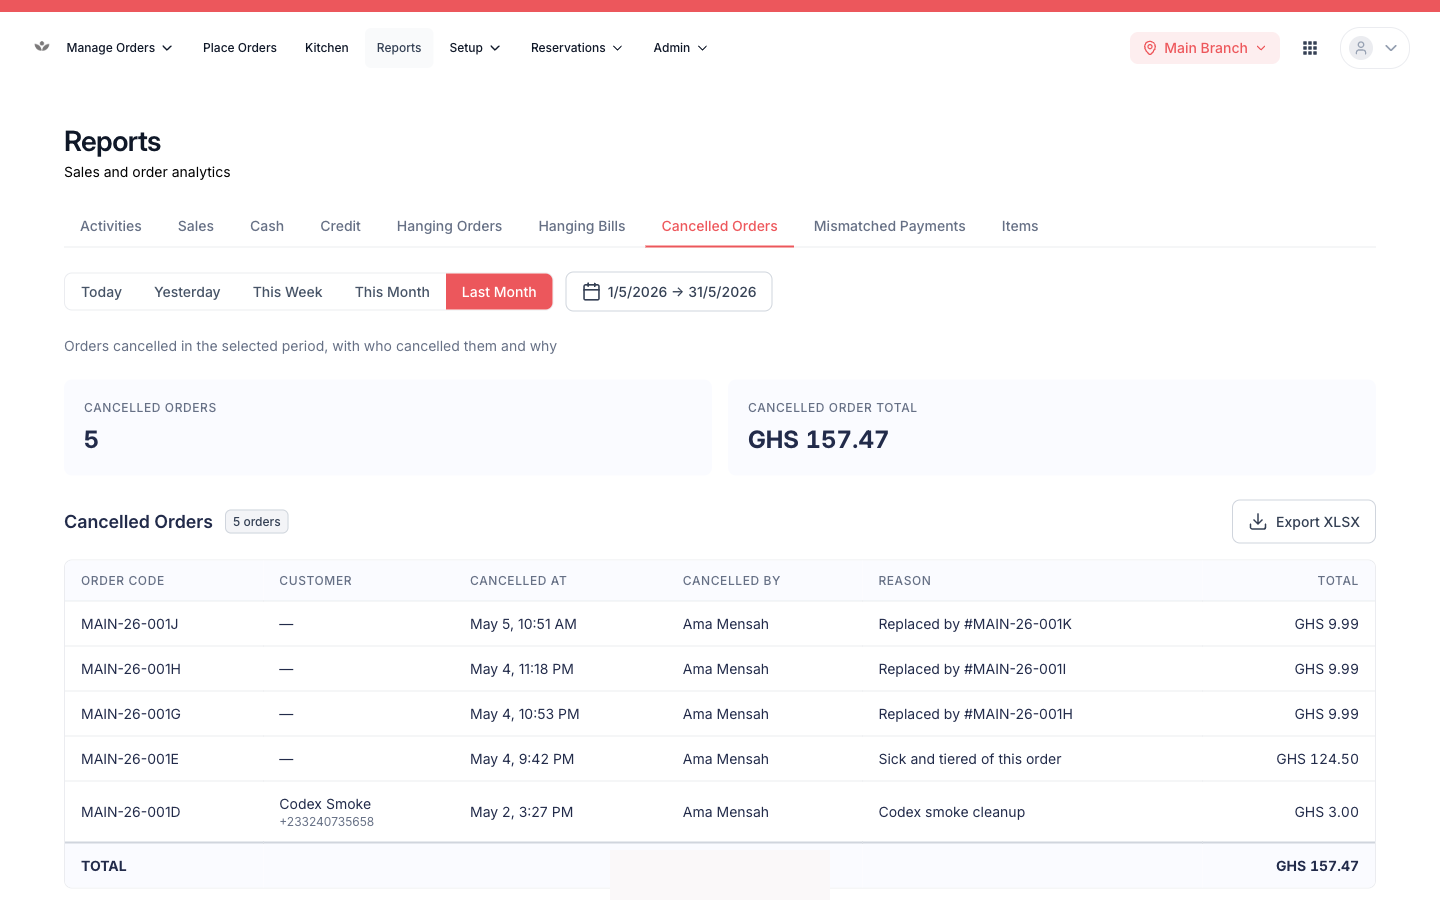Click the download icon on Export XLSX

[x=1258, y=522]
